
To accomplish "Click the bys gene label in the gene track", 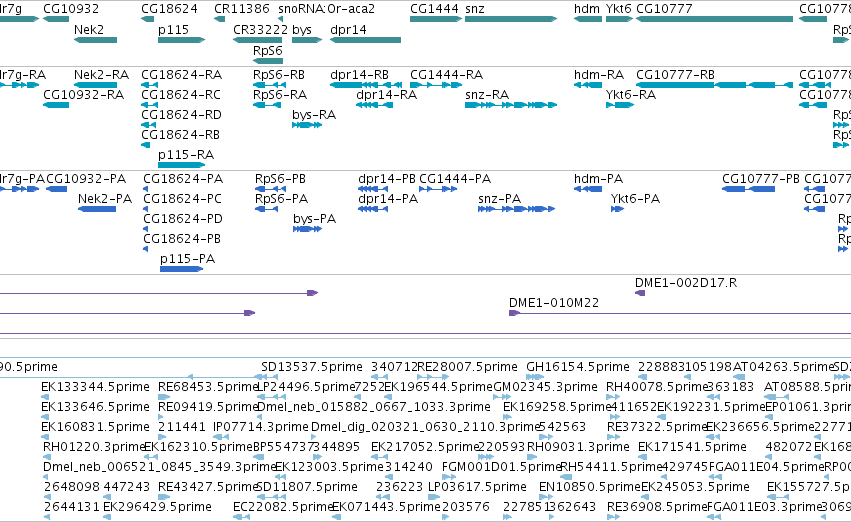I will click(x=302, y=29).
